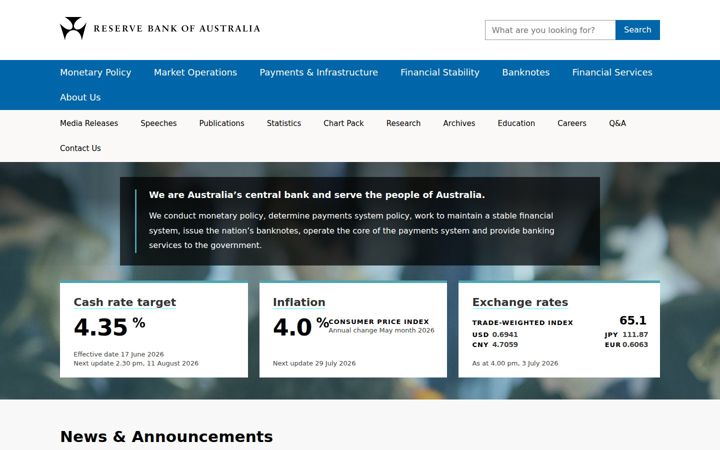Click the blue Search button
Screen dimensions: 720x450
tap(637, 30)
